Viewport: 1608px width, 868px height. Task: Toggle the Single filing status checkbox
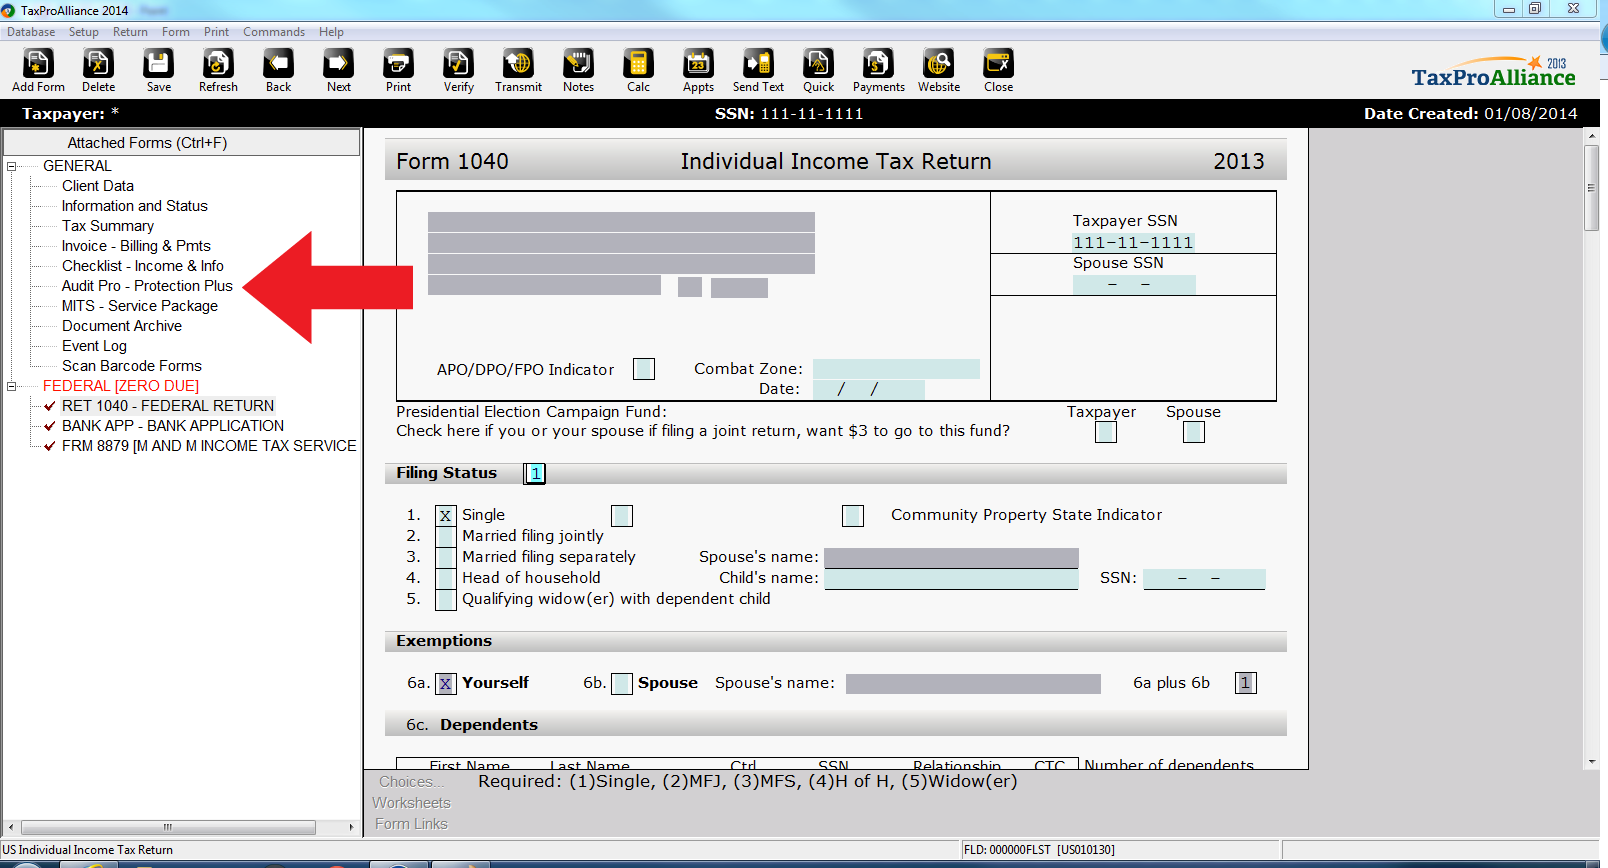tap(446, 516)
